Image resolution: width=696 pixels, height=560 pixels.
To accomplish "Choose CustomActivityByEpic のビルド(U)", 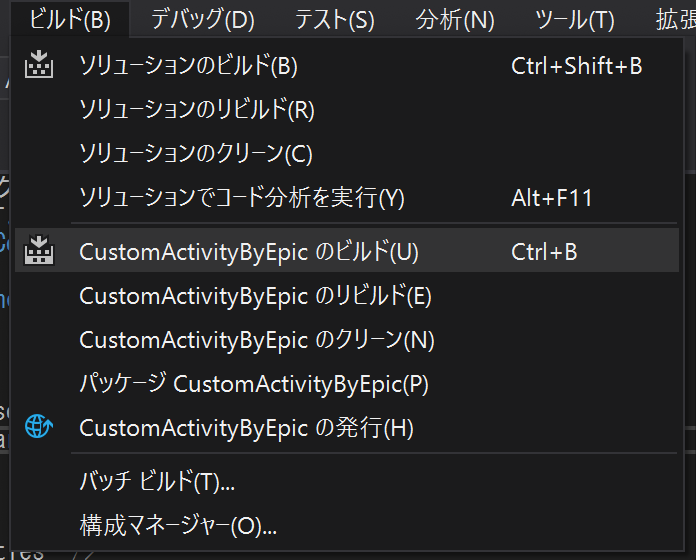I will 347,250.
